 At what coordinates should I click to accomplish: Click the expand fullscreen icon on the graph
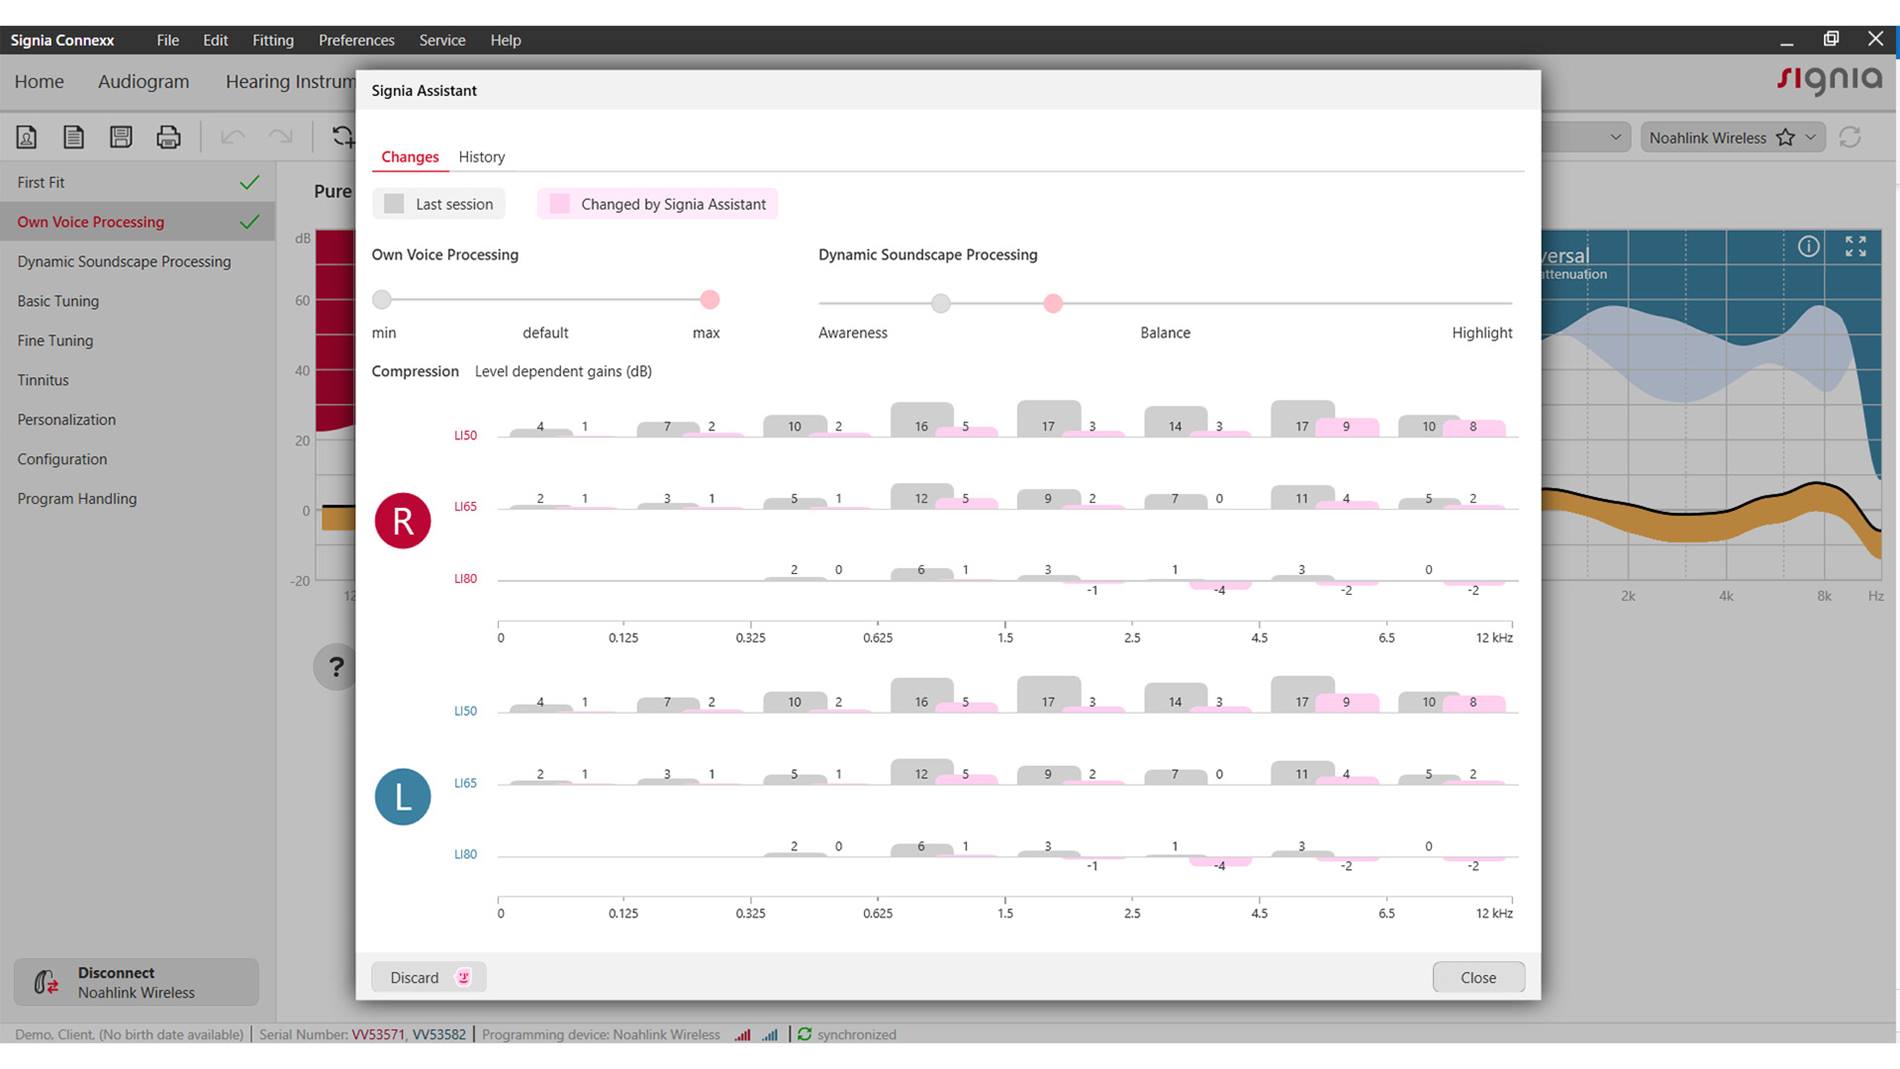[1856, 246]
